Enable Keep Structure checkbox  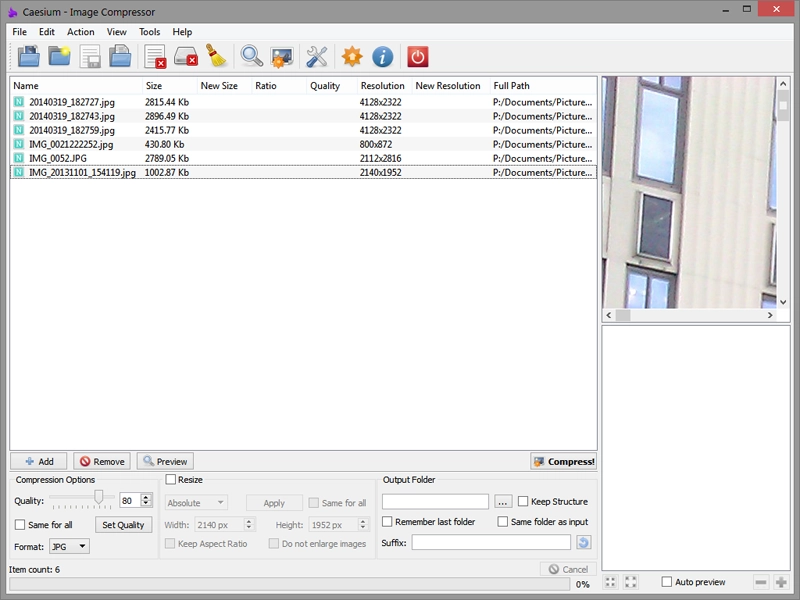click(x=523, y=502)
